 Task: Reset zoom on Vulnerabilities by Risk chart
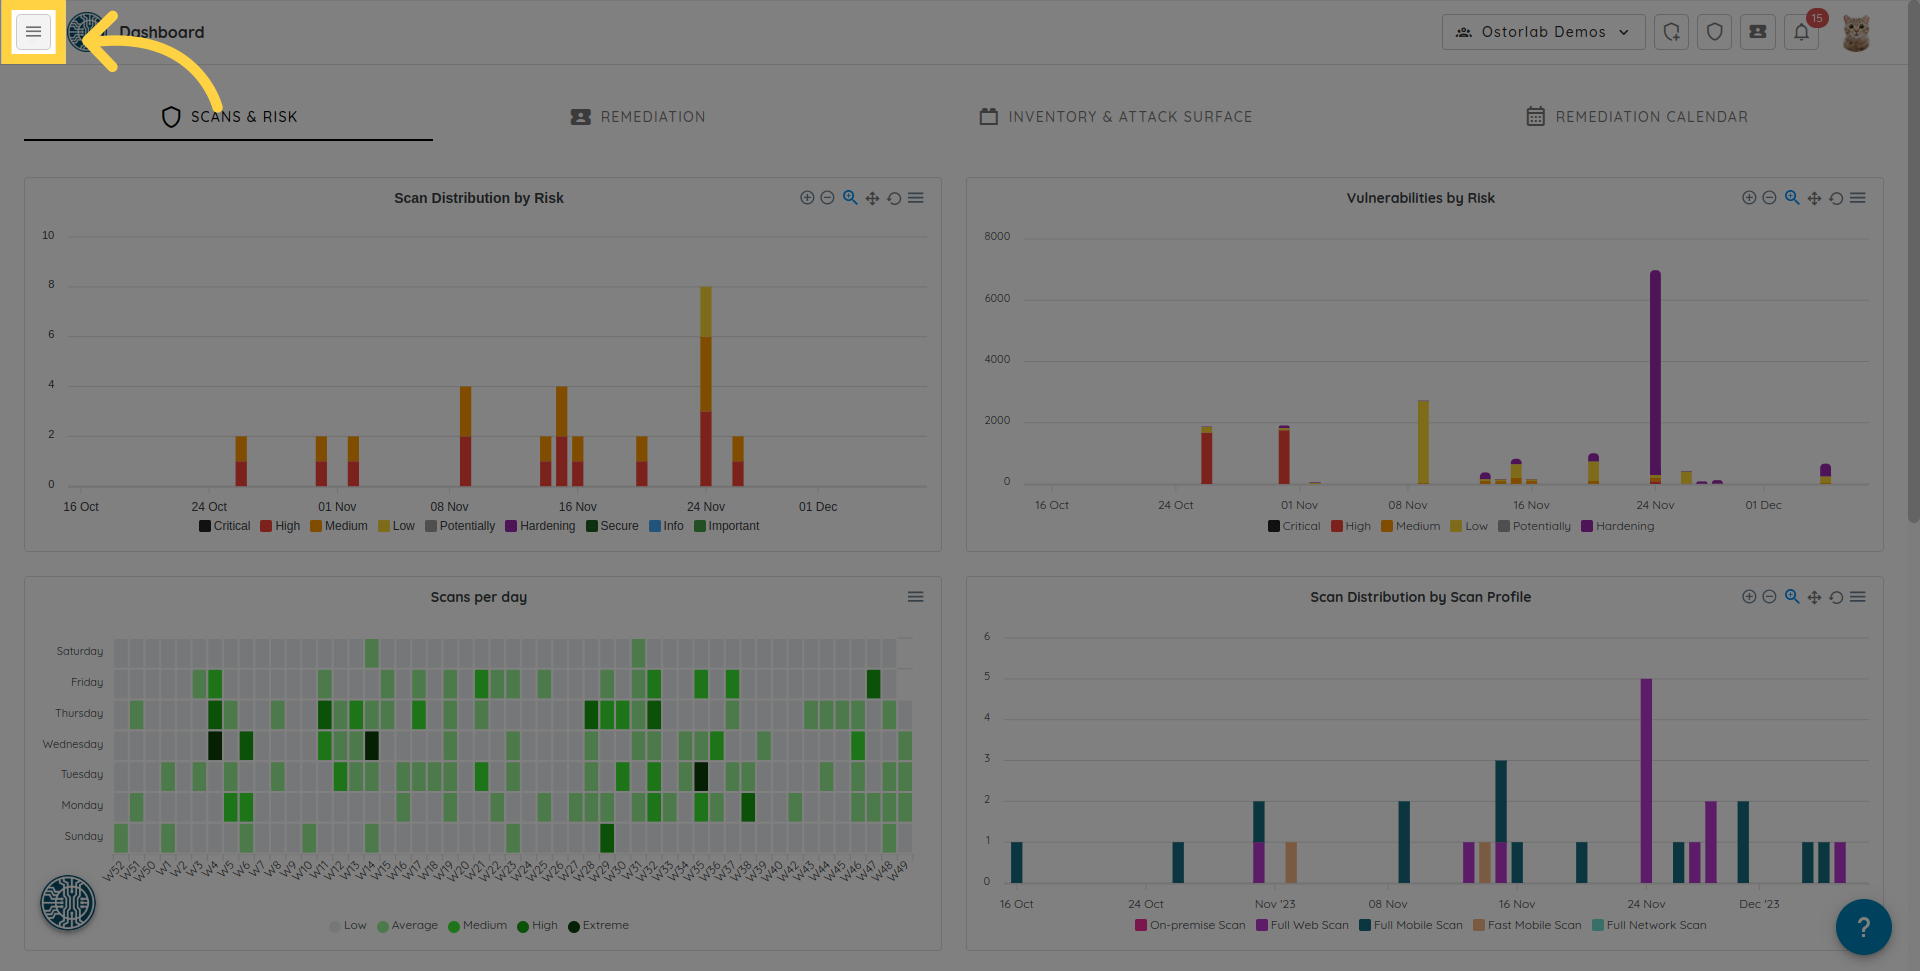click(1836, 198)
